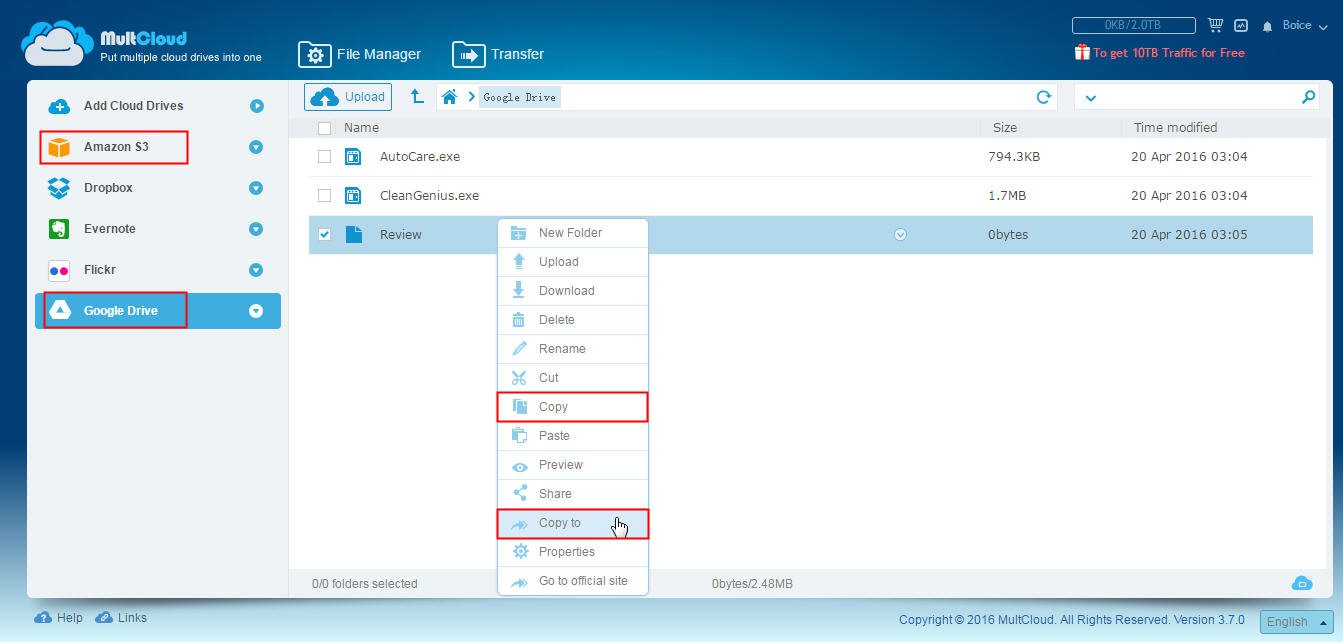Click the Flickr dots icon

[59, 270]
